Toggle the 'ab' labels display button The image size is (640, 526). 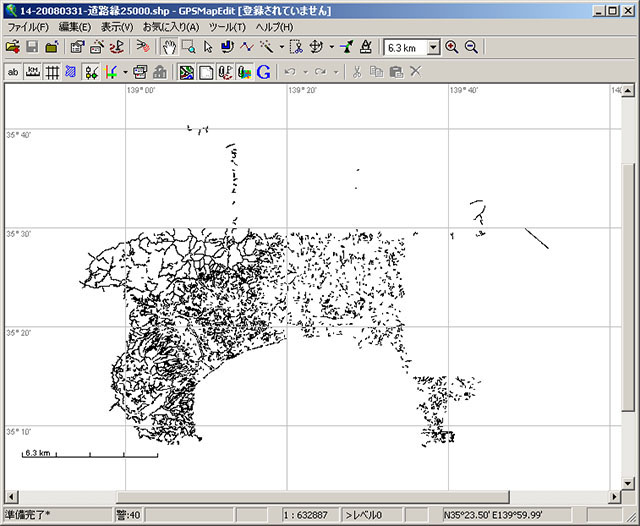click(x=13, y=72)
